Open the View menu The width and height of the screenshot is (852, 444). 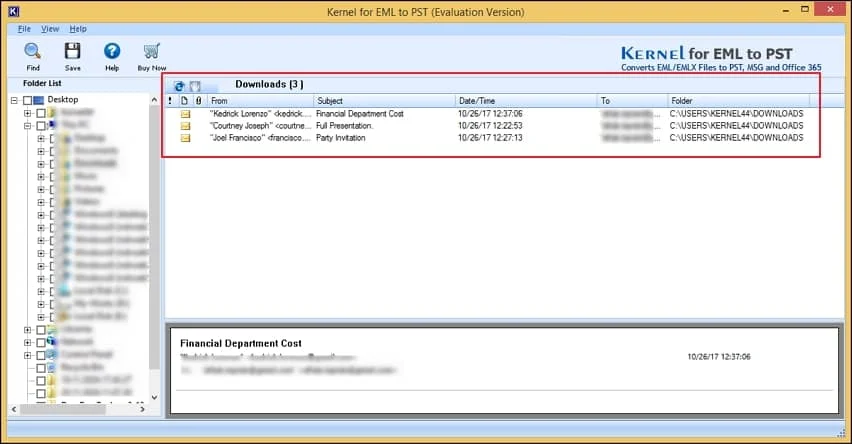coord(50,29)
